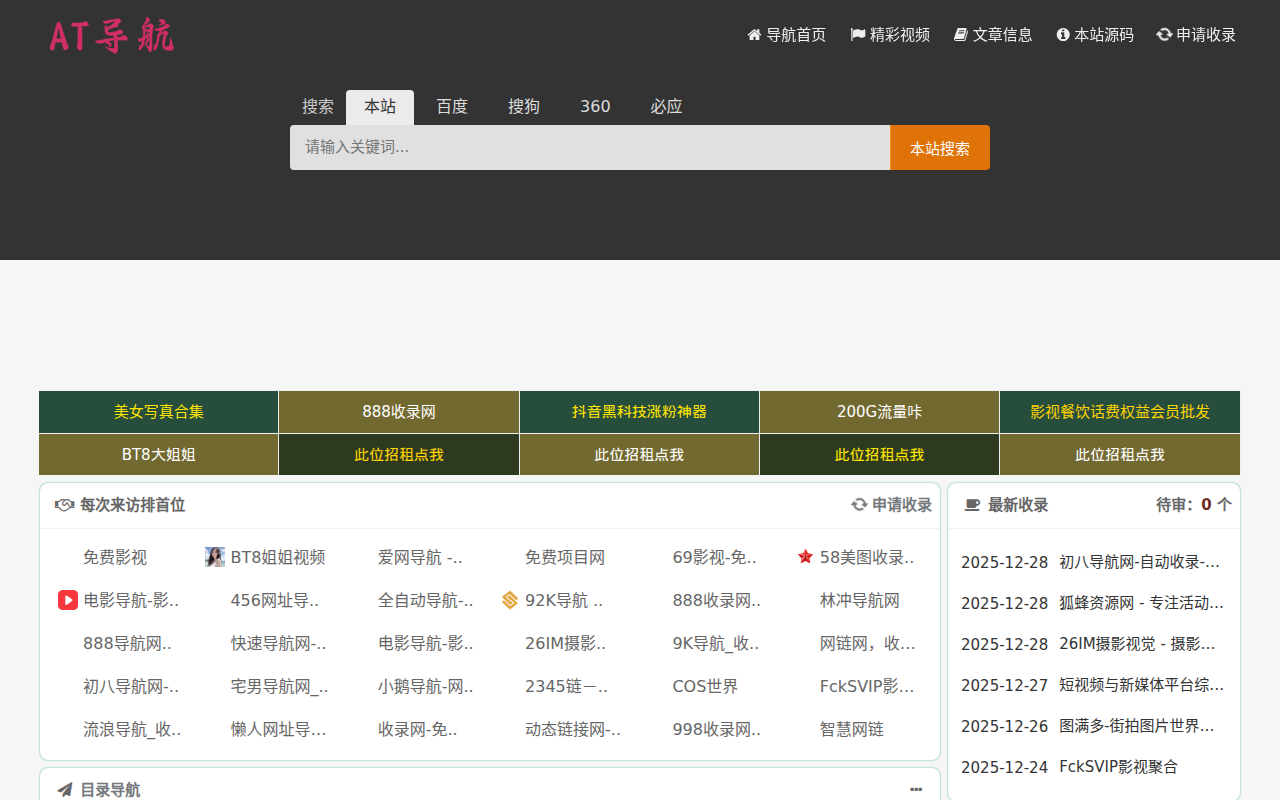Switch to the 必应 search tab
1280x800 pixels.
[x=666, y=106]
